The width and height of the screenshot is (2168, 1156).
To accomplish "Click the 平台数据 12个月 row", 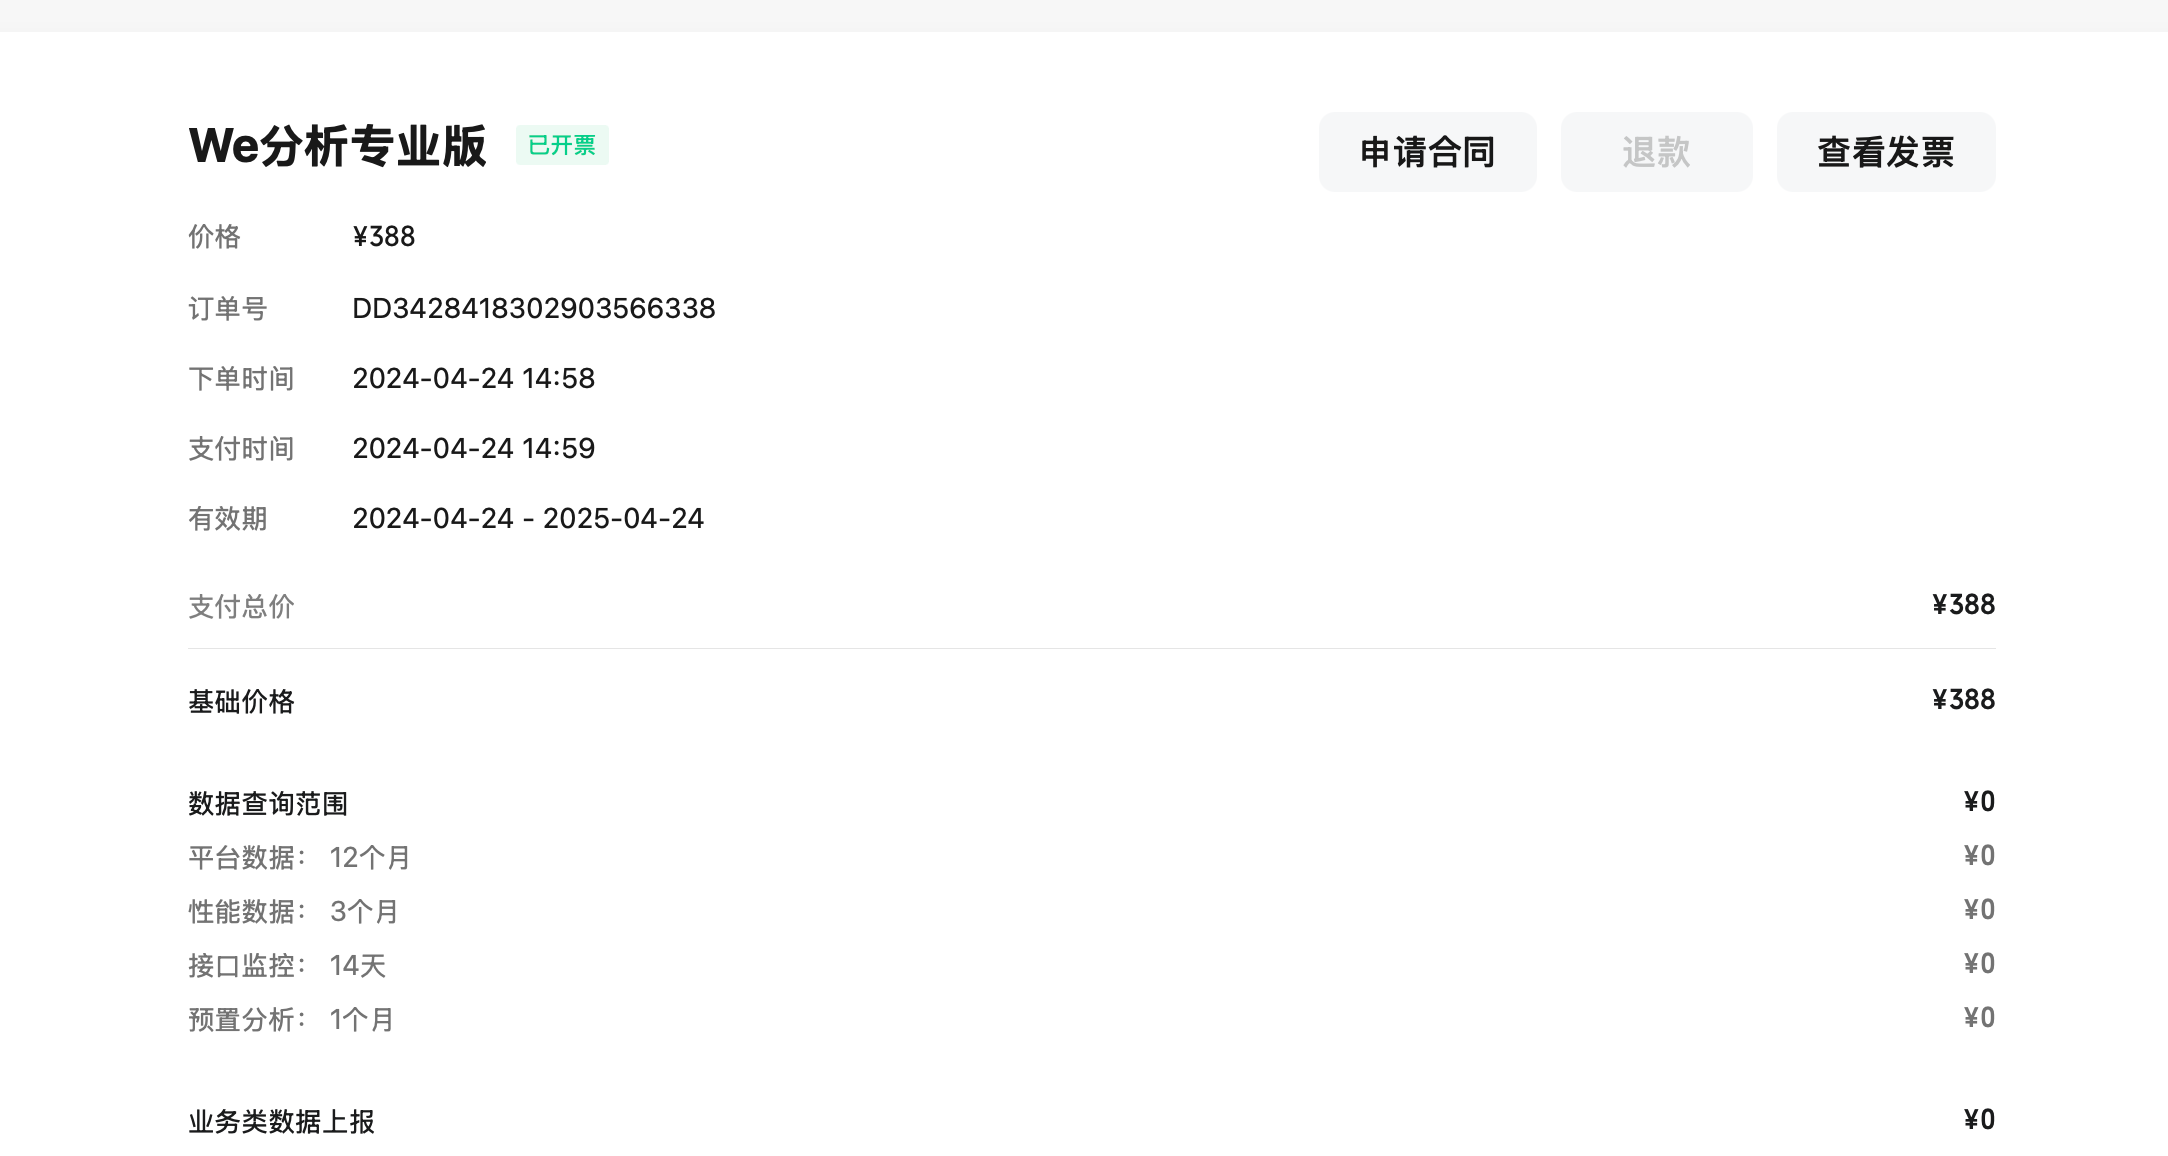I will (x=299, y=857).
